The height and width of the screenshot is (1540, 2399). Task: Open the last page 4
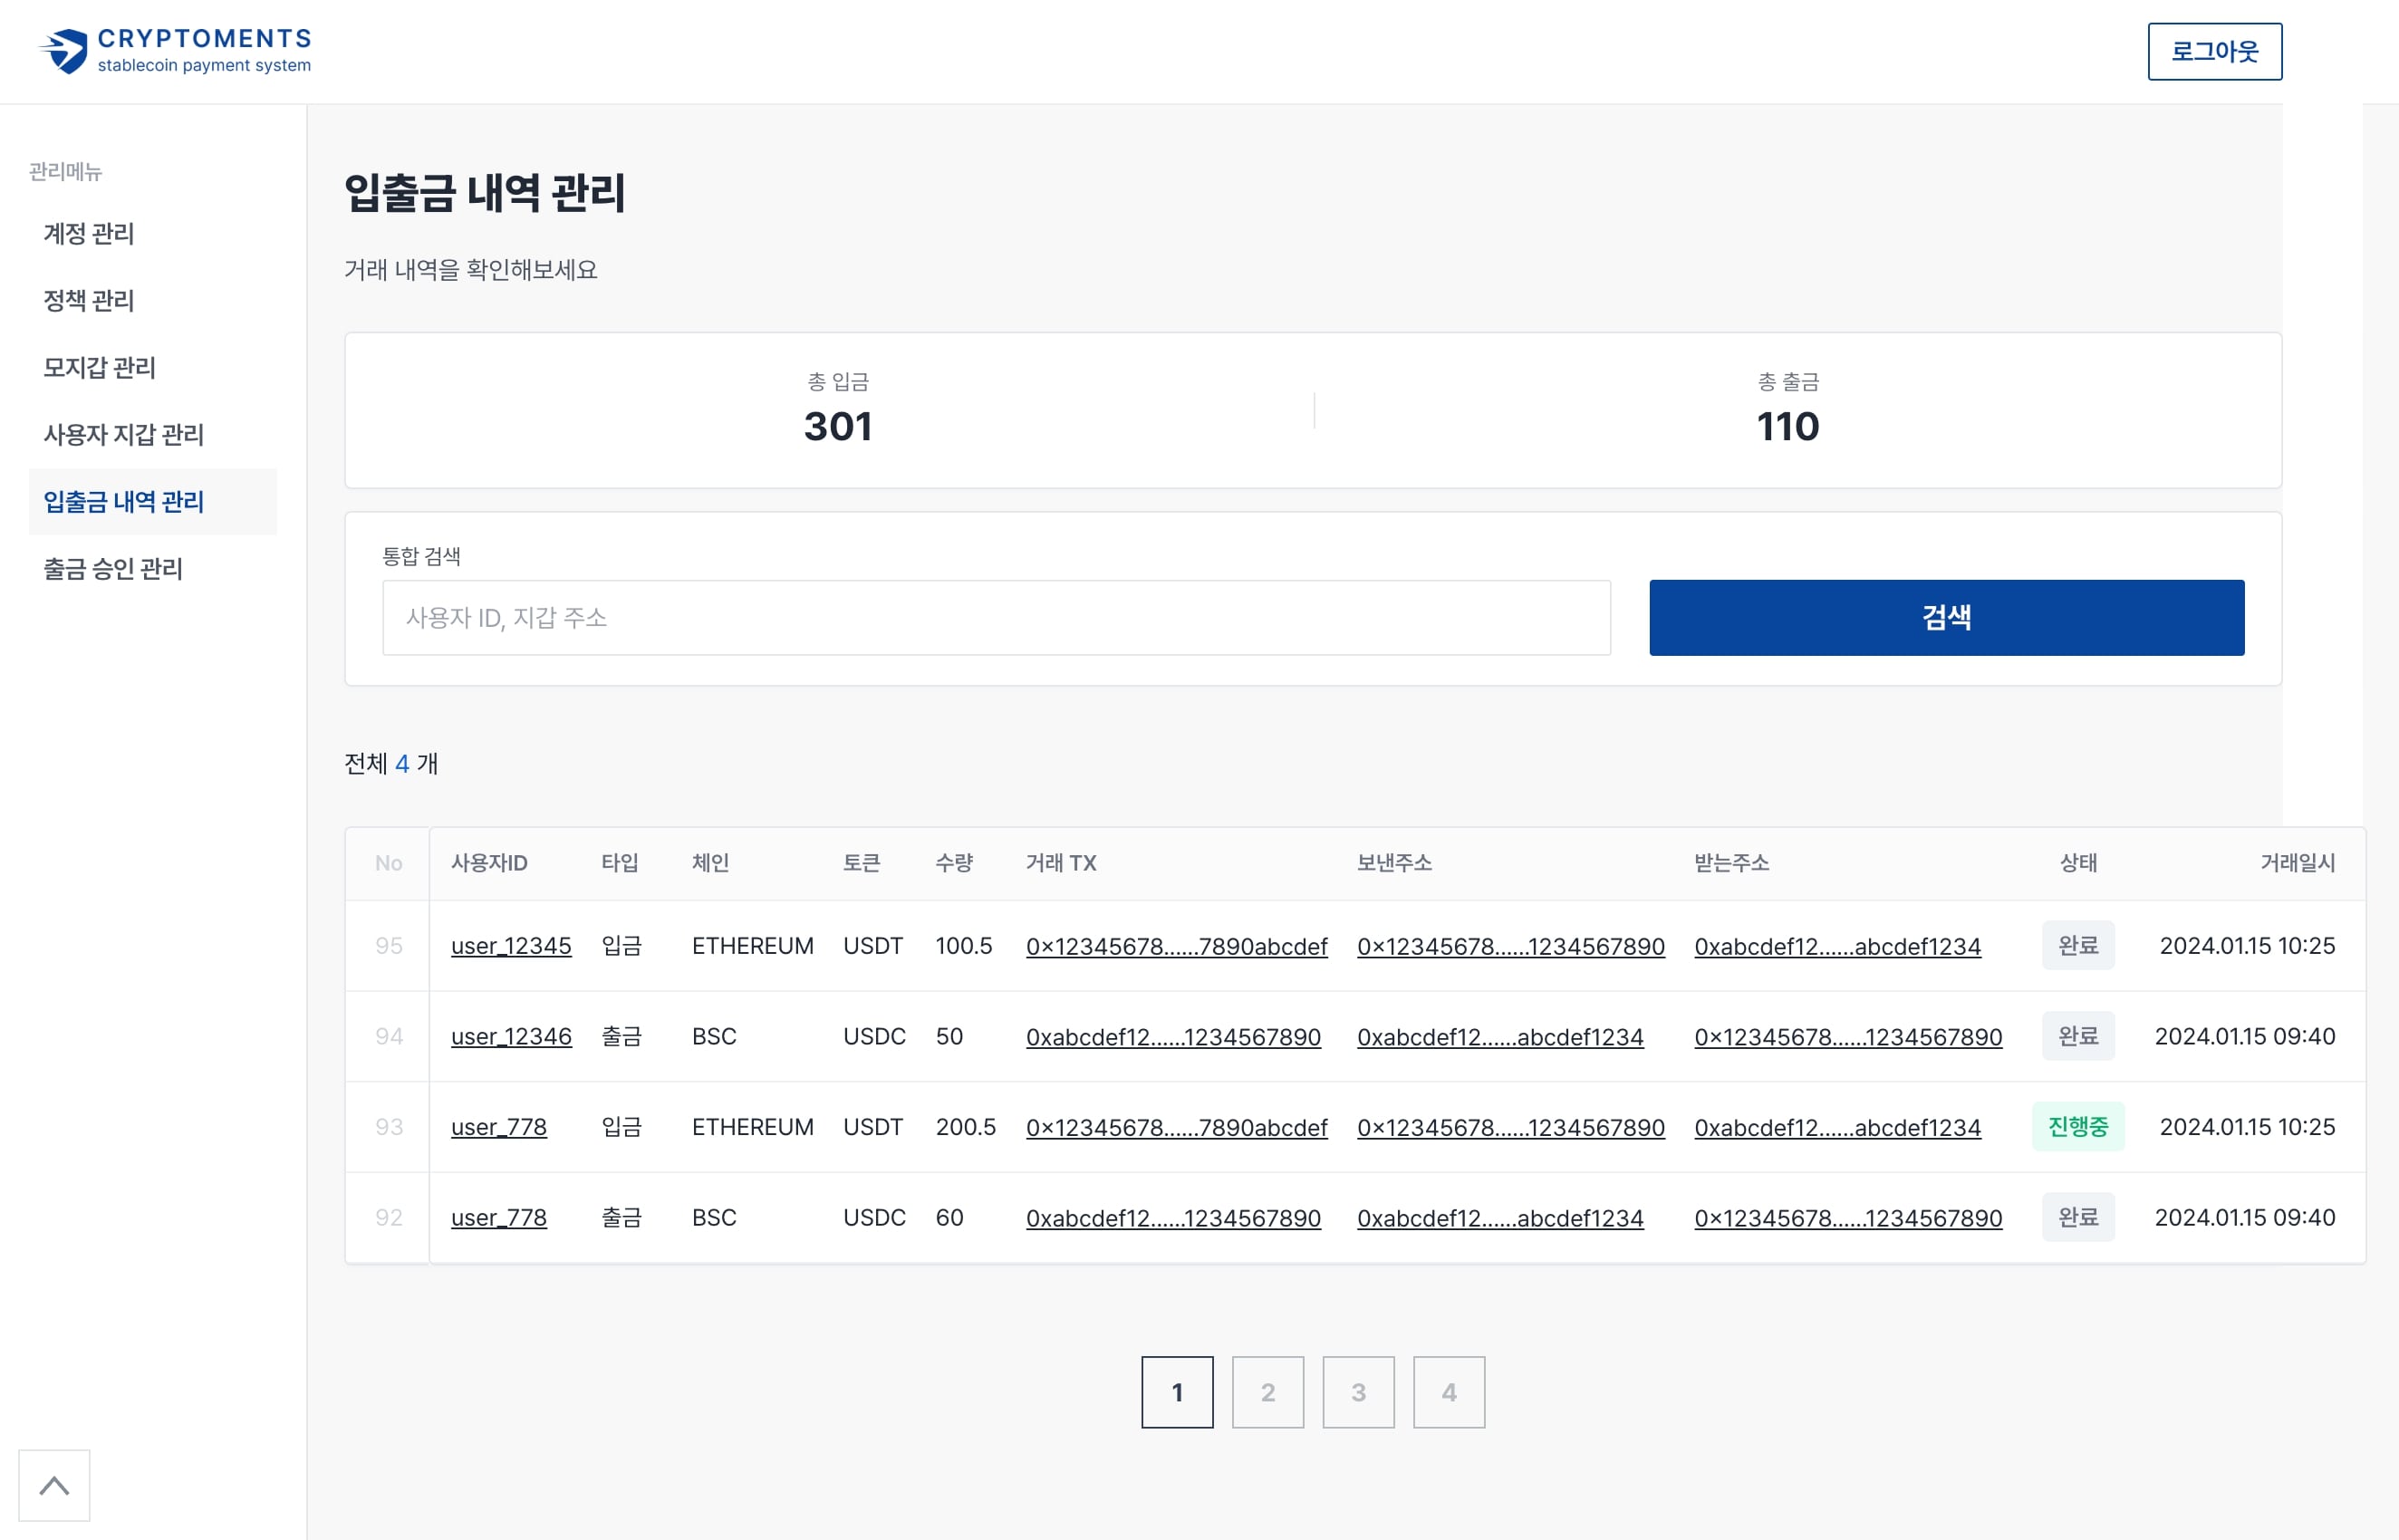click(x=1448, y=1392)
